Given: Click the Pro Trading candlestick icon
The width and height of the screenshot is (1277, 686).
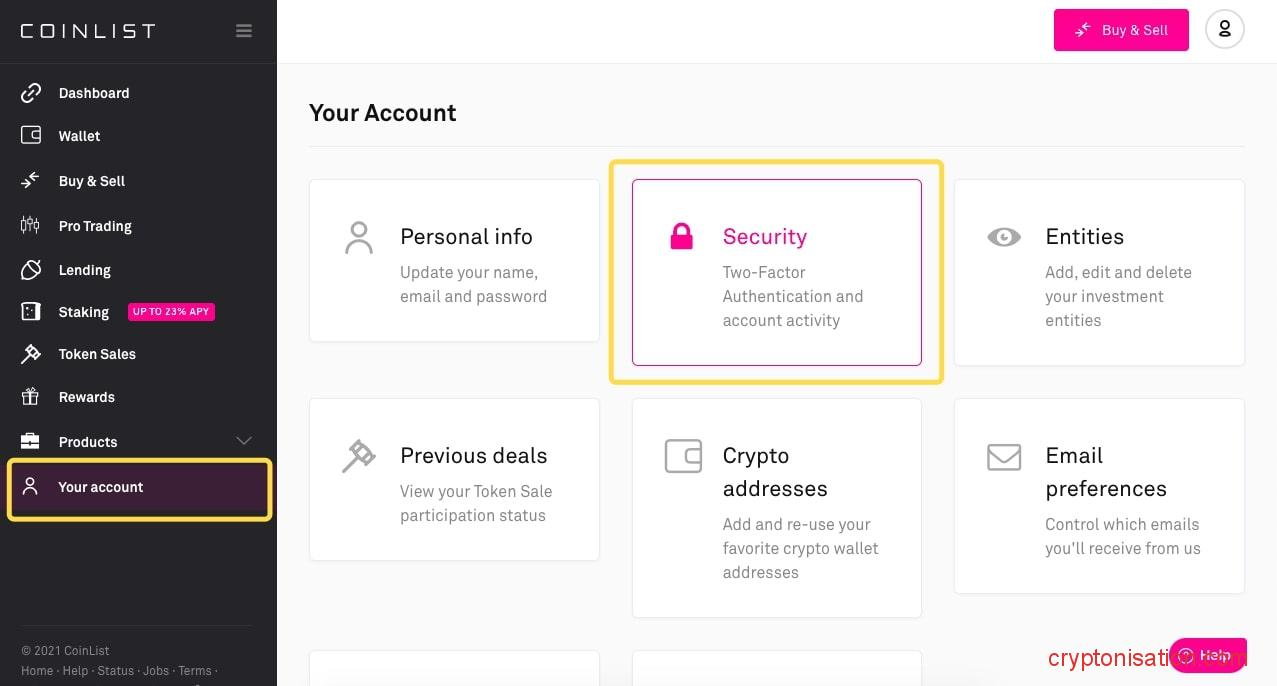Looking at the screenshot, I should [x=31, y=226].
